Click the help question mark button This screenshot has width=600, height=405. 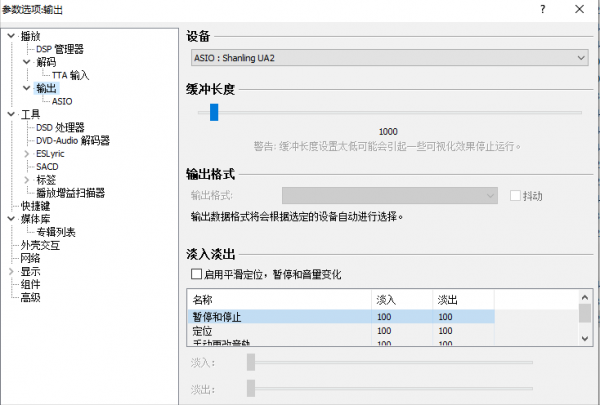pos(542,9)
